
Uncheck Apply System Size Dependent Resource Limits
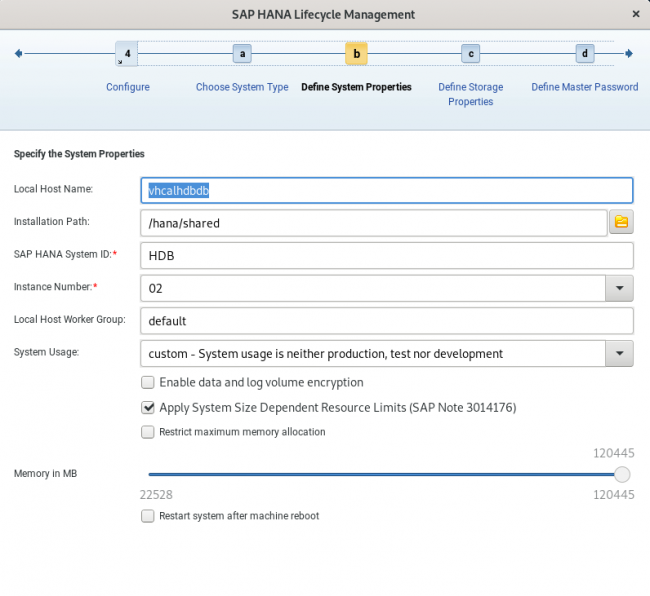click(x=148, y=407)
